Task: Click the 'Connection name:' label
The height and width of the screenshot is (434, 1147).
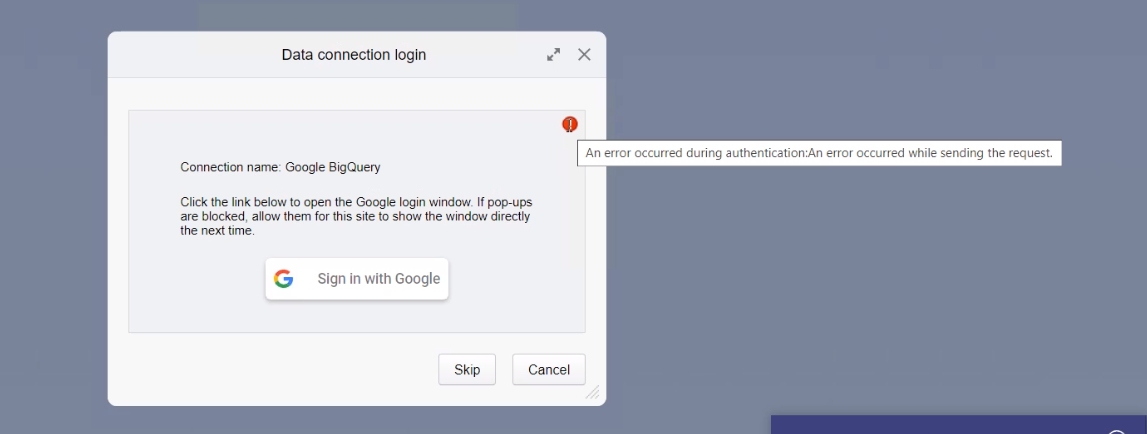Action: (230, 167)
